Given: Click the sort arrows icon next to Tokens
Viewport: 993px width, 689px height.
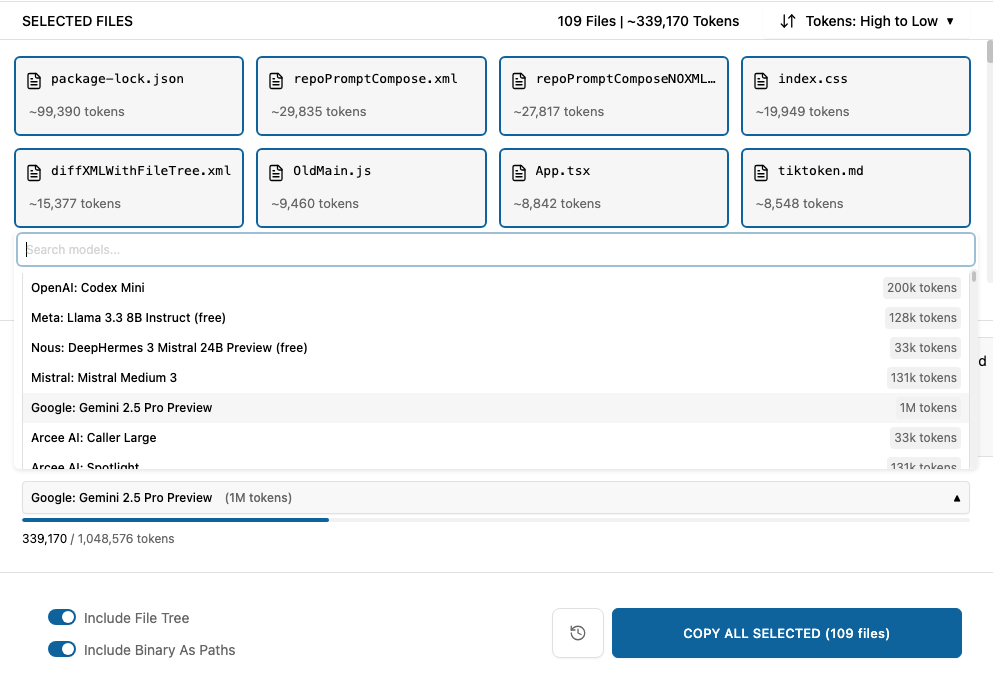Looking at the screenshot, I should click(x=788, y=21).
